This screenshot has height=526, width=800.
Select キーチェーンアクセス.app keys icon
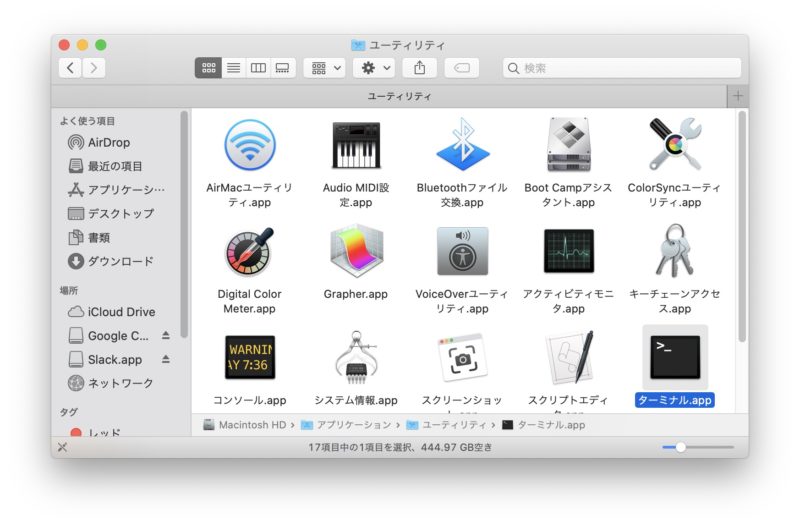[674, 251]
